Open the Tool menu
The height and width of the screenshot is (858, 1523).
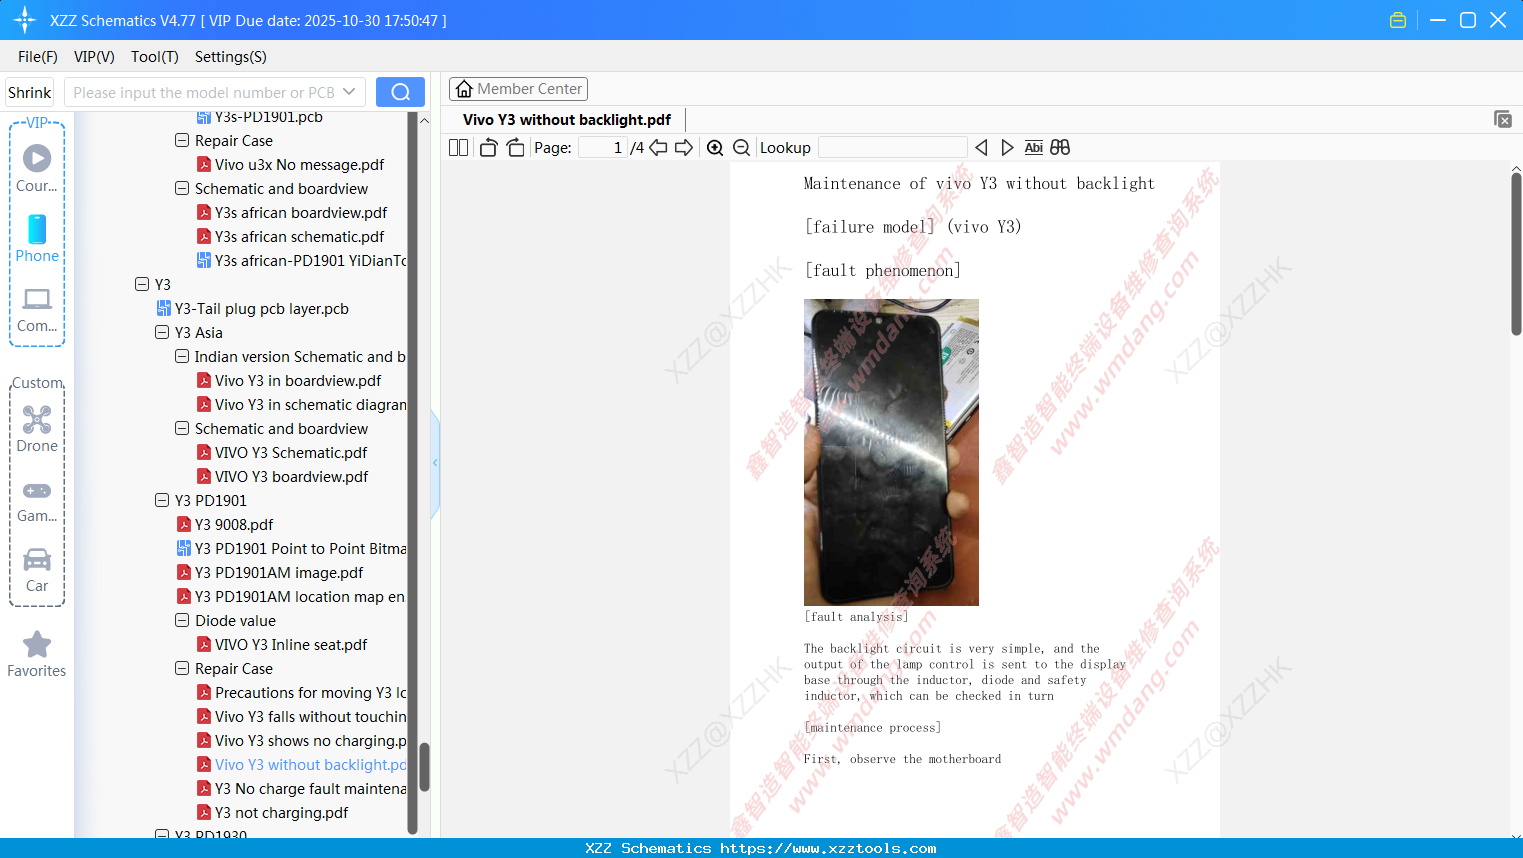pyautogui.click(x=155, y=57)
